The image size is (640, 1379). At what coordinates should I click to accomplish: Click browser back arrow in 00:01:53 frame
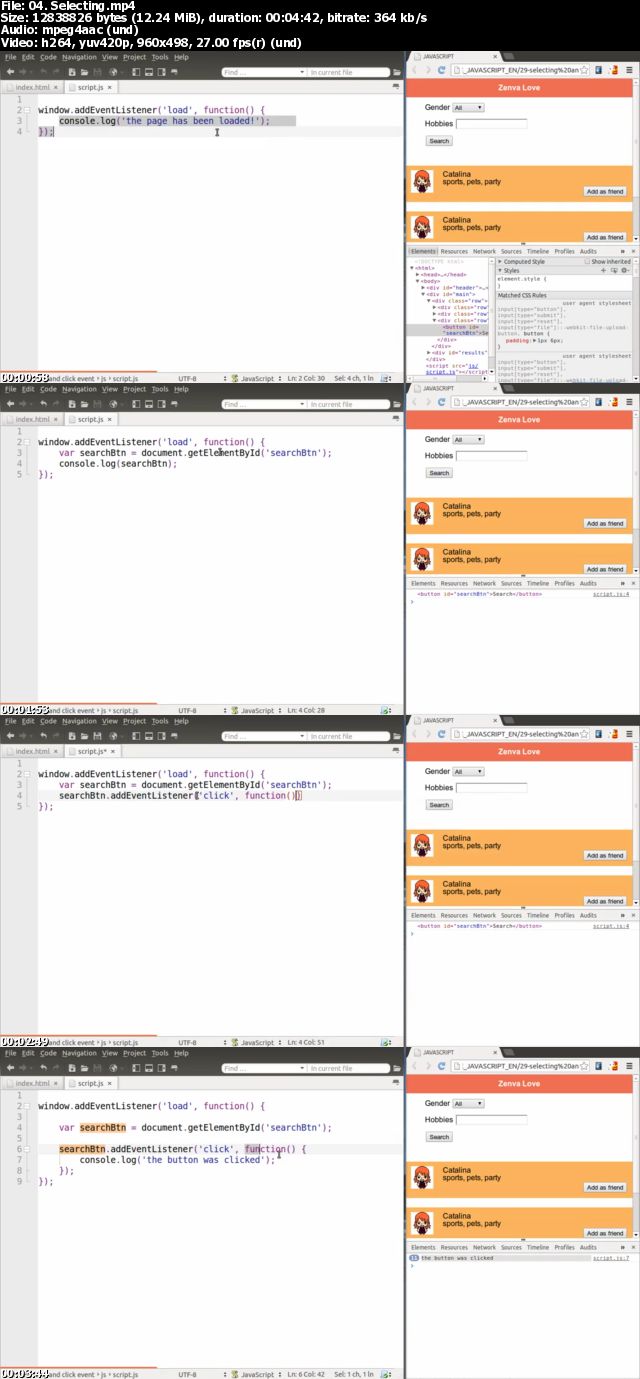(415, 404)
